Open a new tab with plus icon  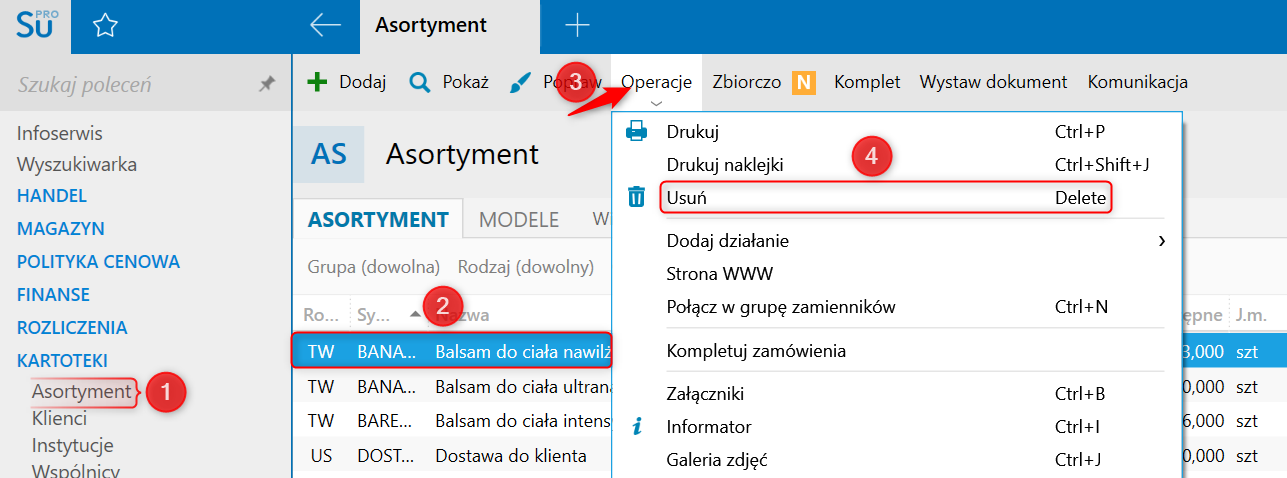point(577,26)
